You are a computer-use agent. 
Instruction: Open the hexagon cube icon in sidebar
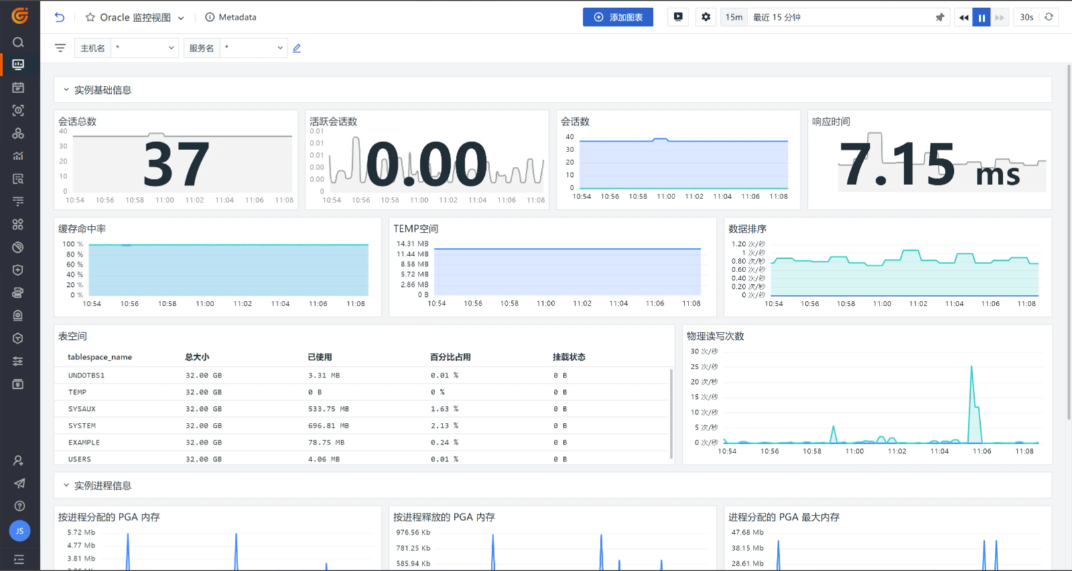click(18, 338)
